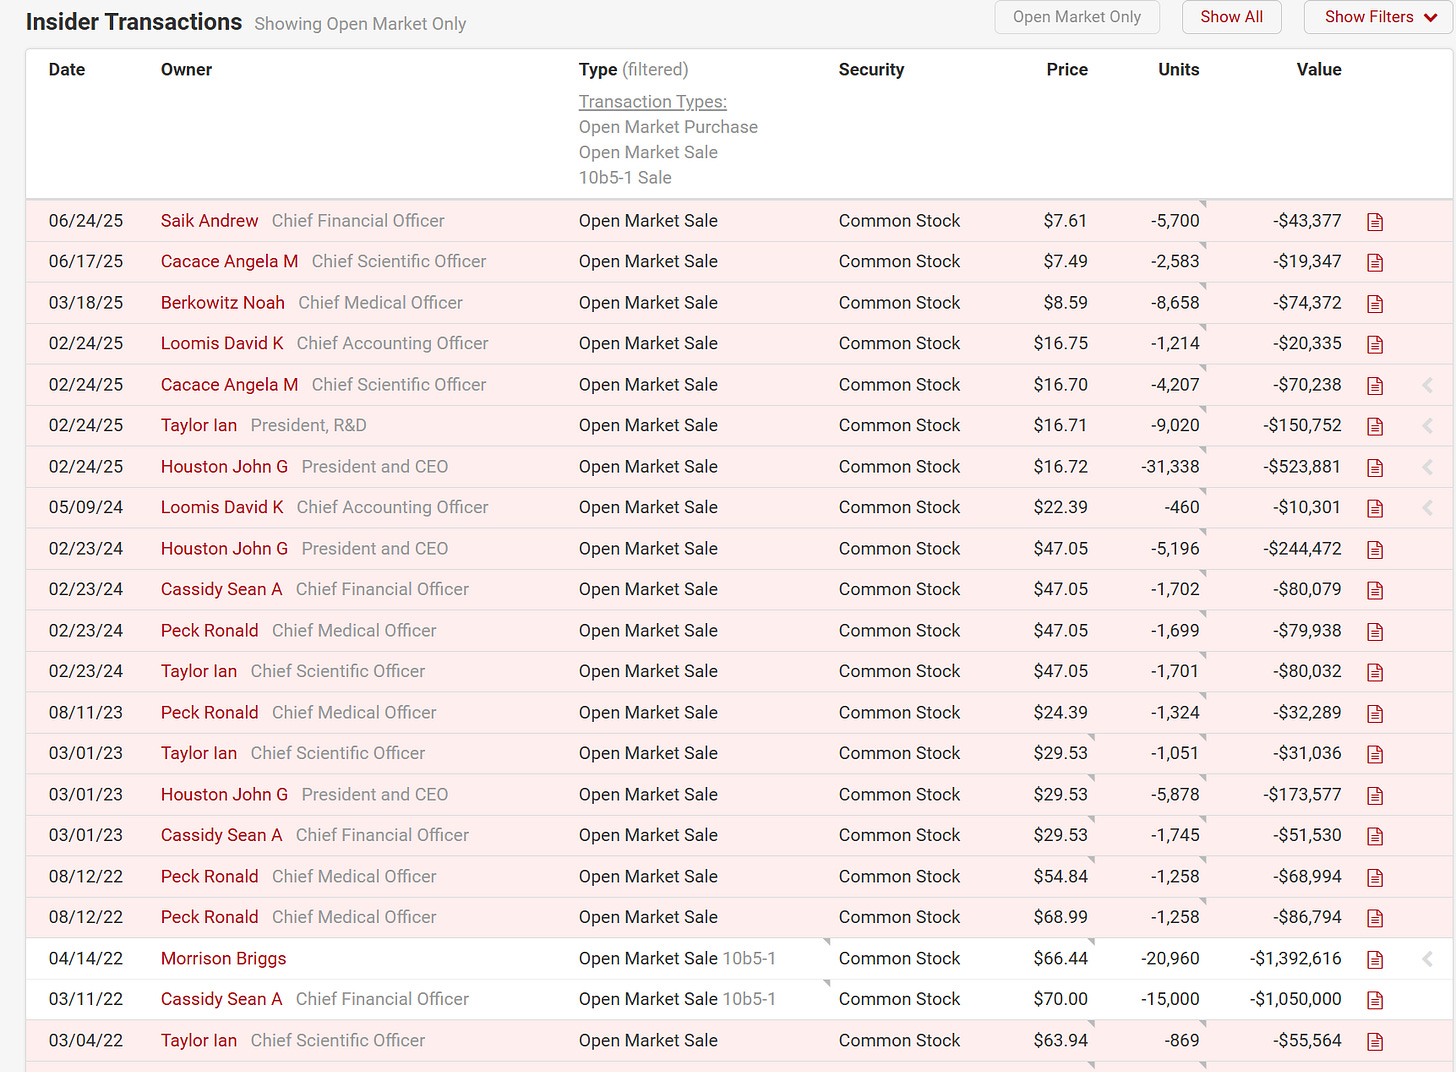Expand the Show Filters dropdown
Screen dimensions: 1456x1072
click(x=1380, y=17)
